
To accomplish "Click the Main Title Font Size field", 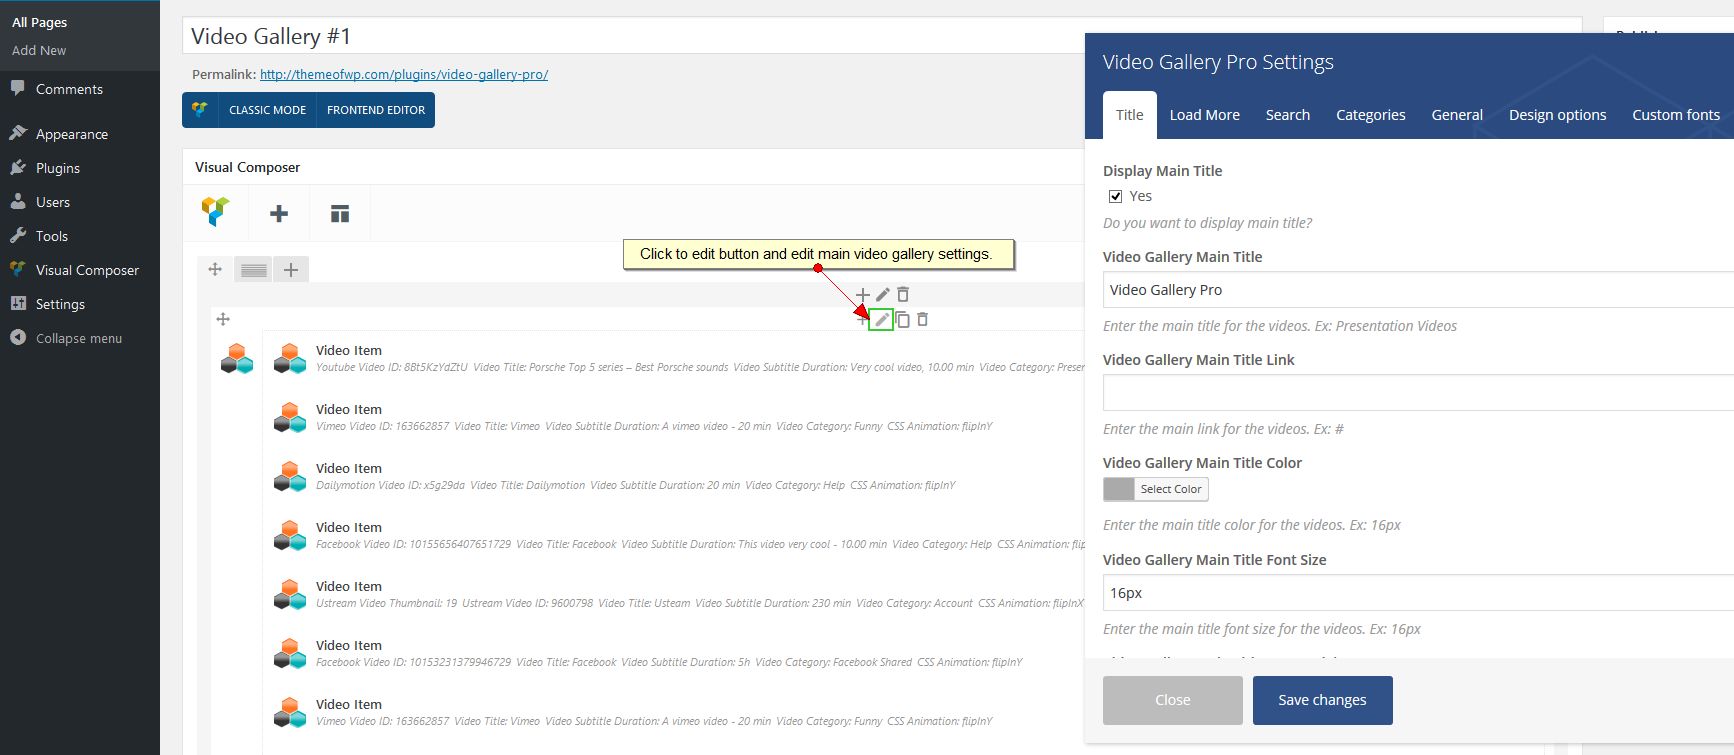I will pos(1418,593).
